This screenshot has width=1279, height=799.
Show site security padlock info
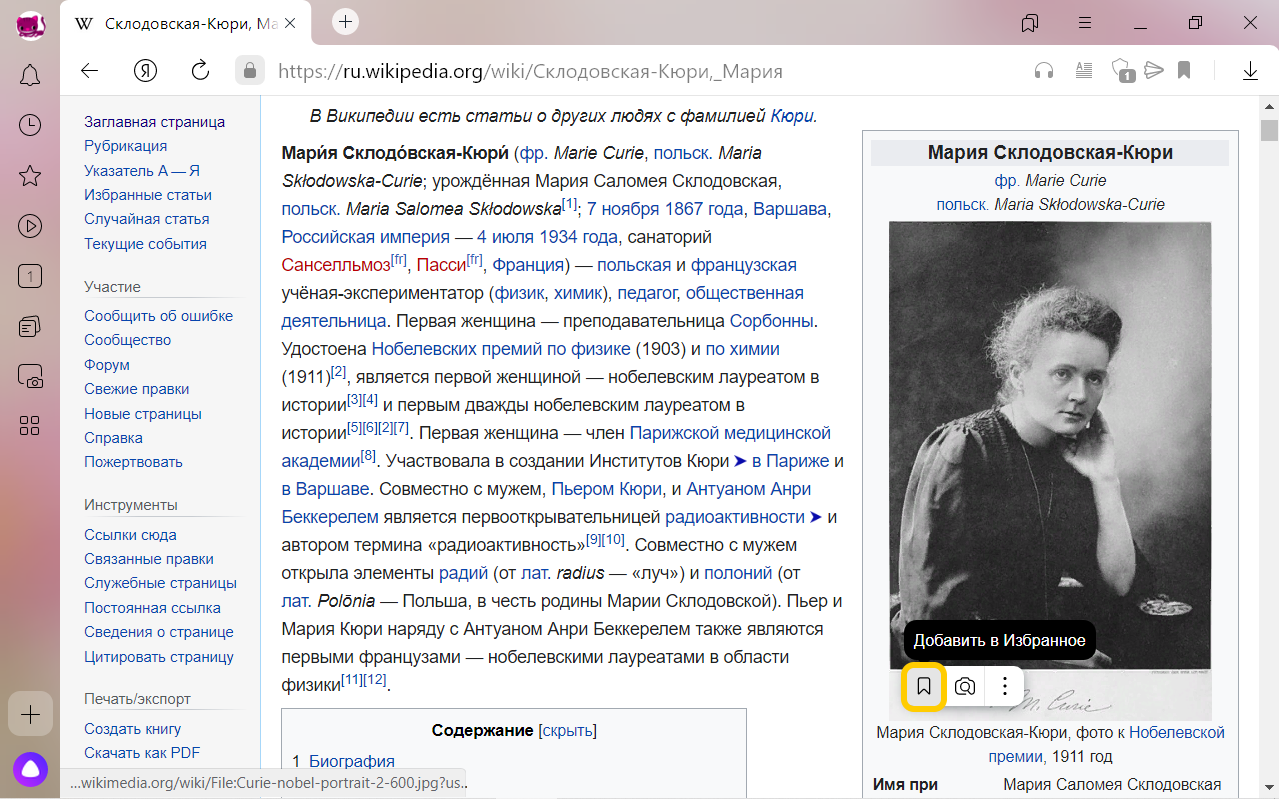click(x=249, y=70)
